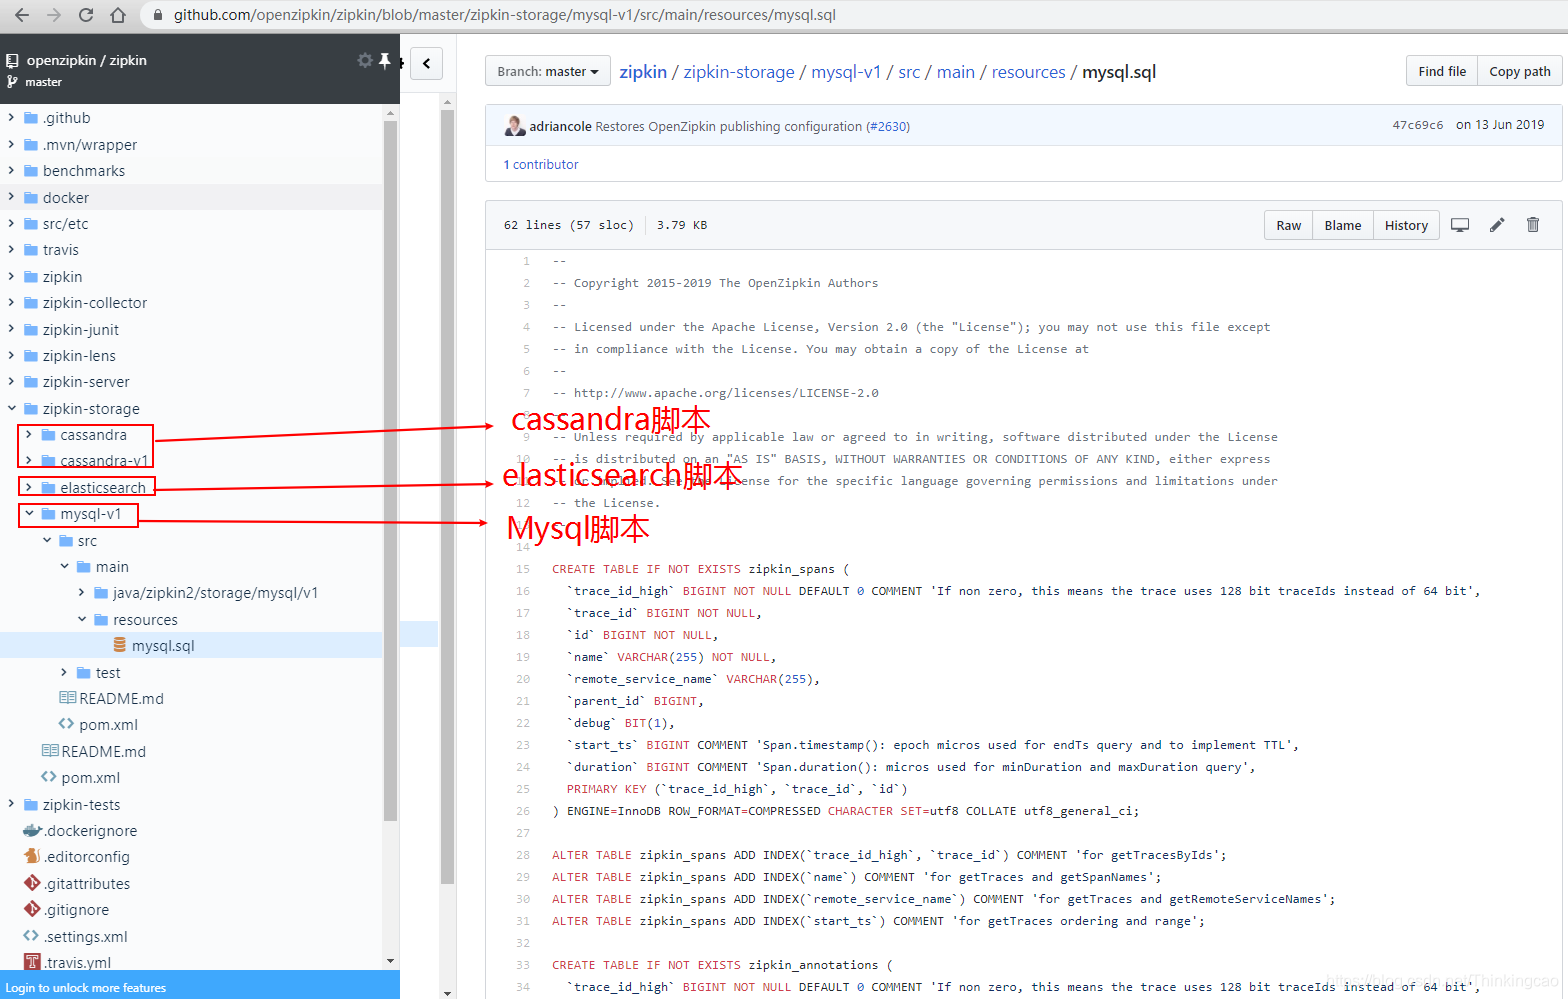Open the file History
Viewport: 1568px width, 999px height.
[x=1406, y=225]
